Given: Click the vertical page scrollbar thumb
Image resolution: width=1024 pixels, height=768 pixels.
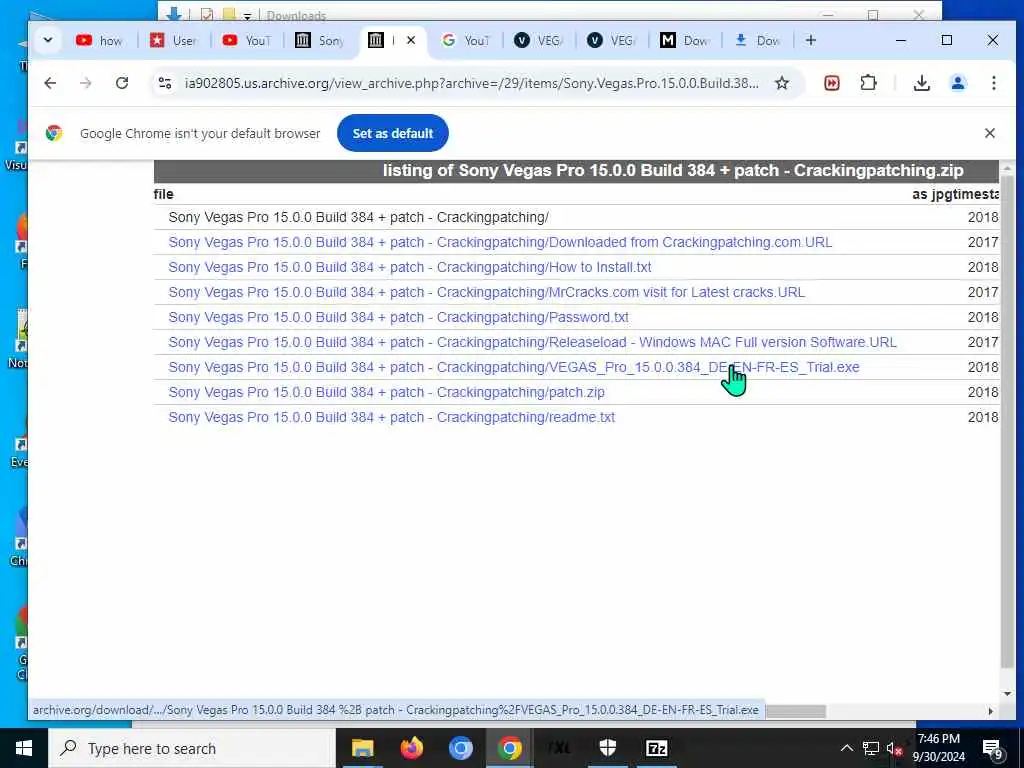Looking at the screenshot, I should click(x=1007, y=424).
